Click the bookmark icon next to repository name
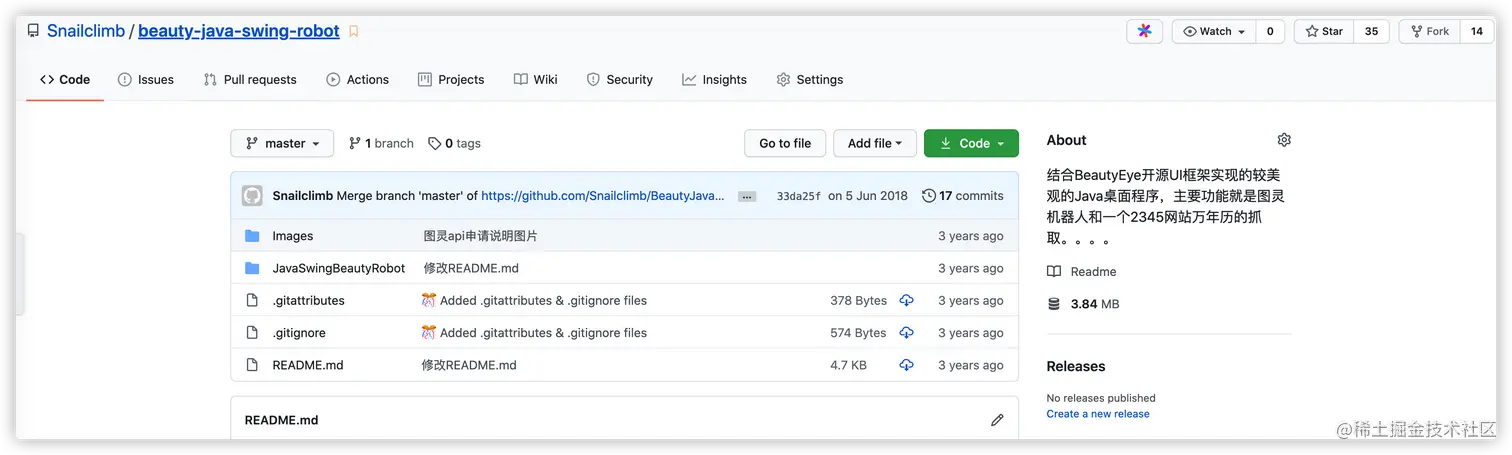The width and height of the screenshot is (1512, 455). (353, 32)
